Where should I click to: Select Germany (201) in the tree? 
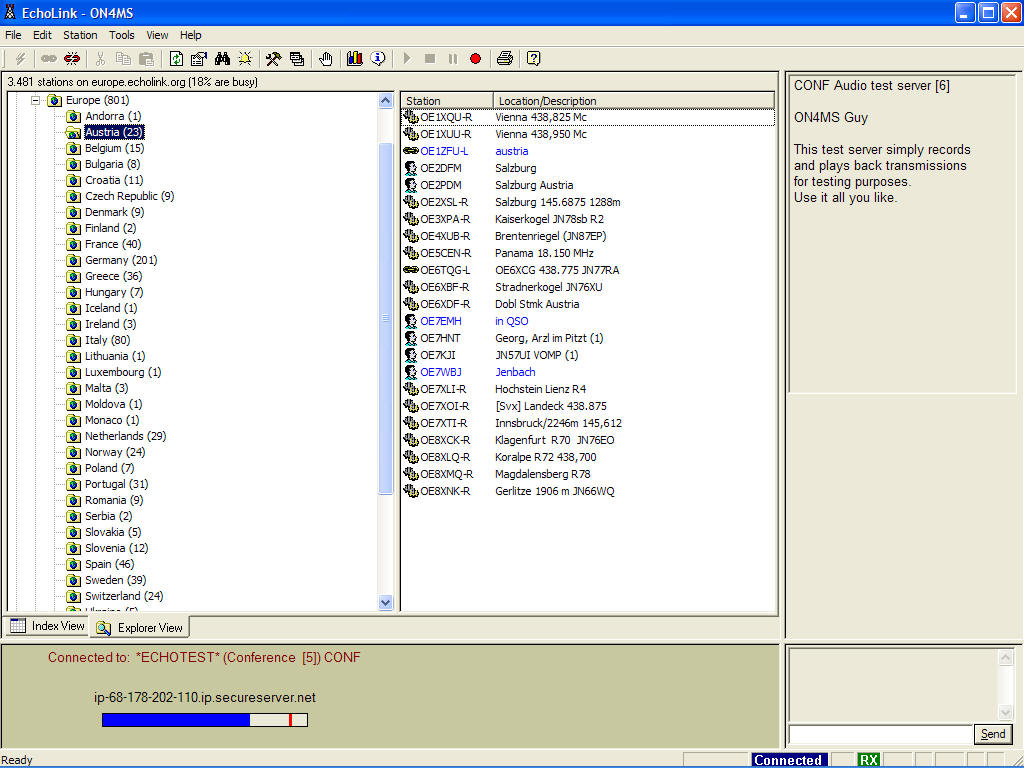(121, 261)
